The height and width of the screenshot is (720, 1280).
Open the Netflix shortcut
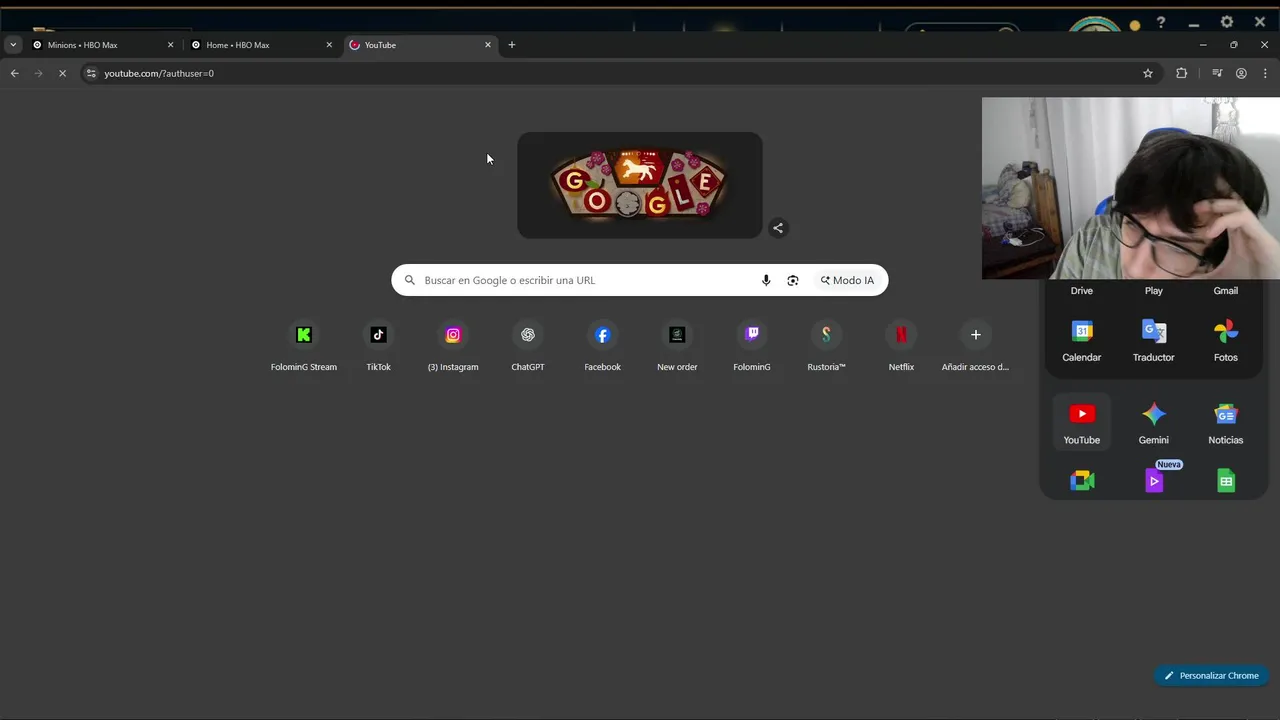[901, 347]
